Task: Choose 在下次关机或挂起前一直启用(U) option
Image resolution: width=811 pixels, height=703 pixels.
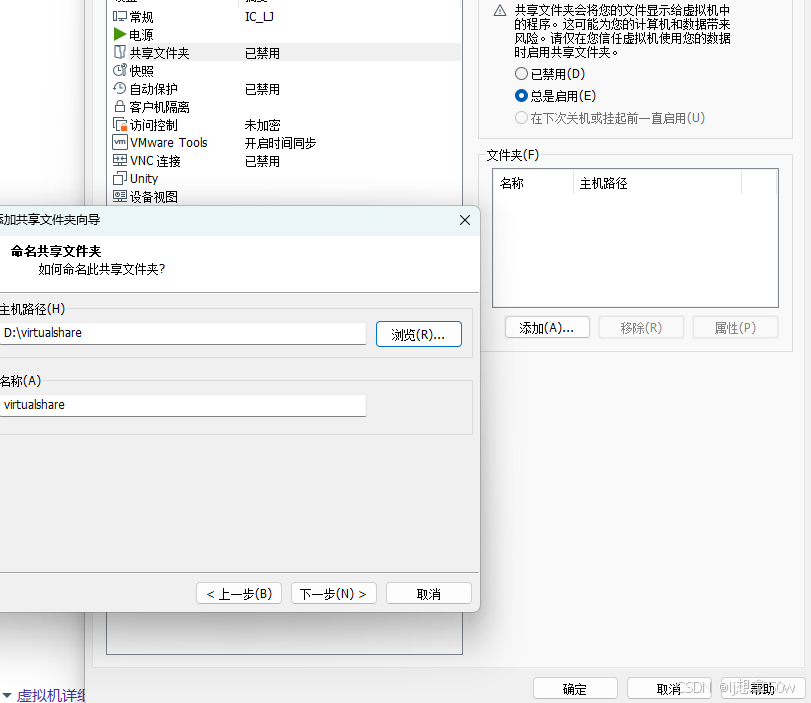Action: [x=521, y=118]
